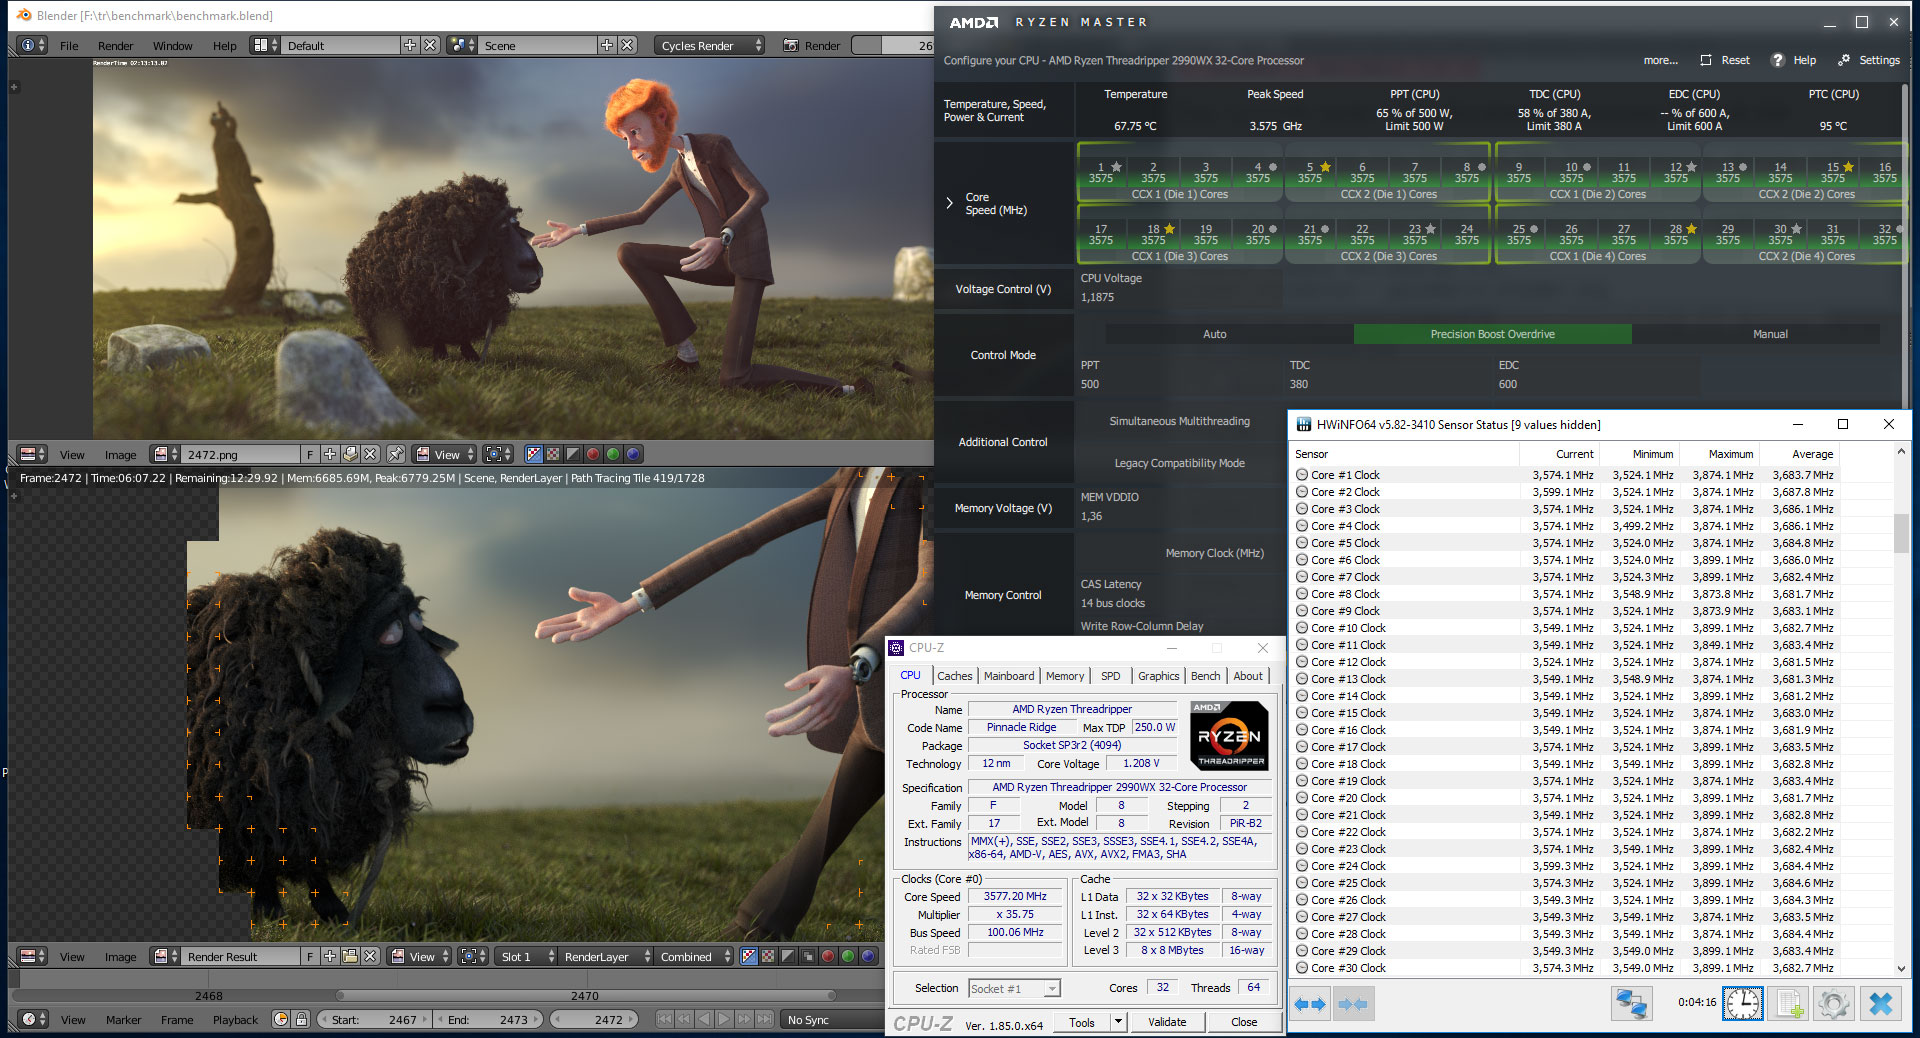1920x1038 pixels.
Task: Open Combined render pass dropdown
Action: click(695, 956)
